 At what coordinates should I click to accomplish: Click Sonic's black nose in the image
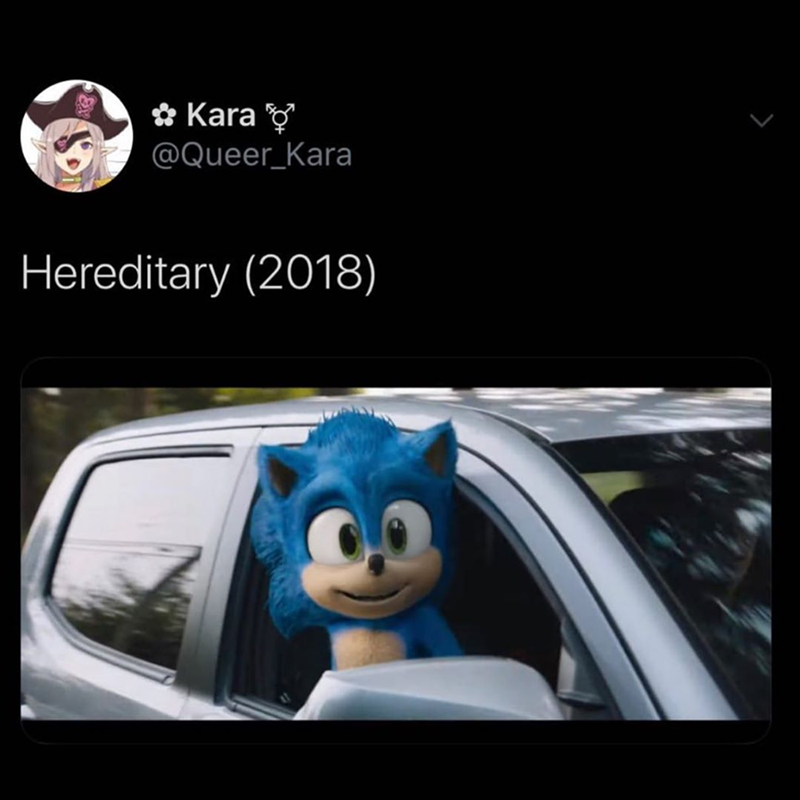point(376,563)
